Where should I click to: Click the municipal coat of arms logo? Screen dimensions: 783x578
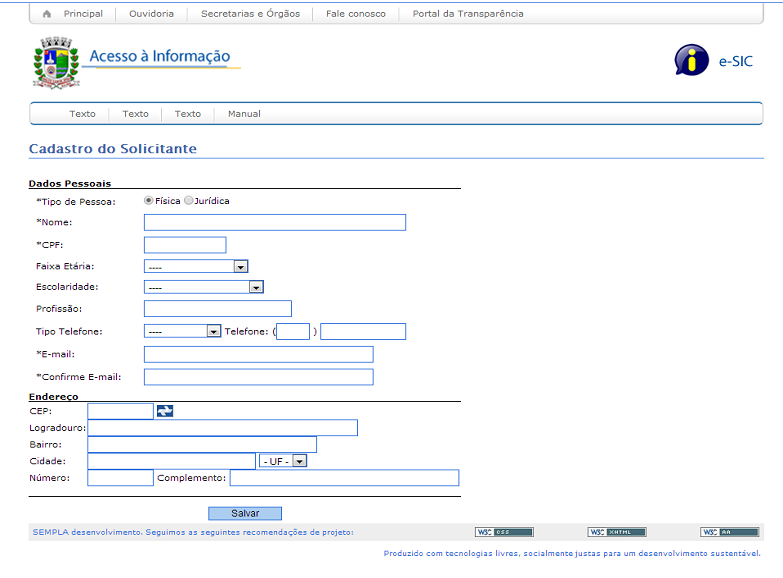pyautogui.click(x=55, y=64)
